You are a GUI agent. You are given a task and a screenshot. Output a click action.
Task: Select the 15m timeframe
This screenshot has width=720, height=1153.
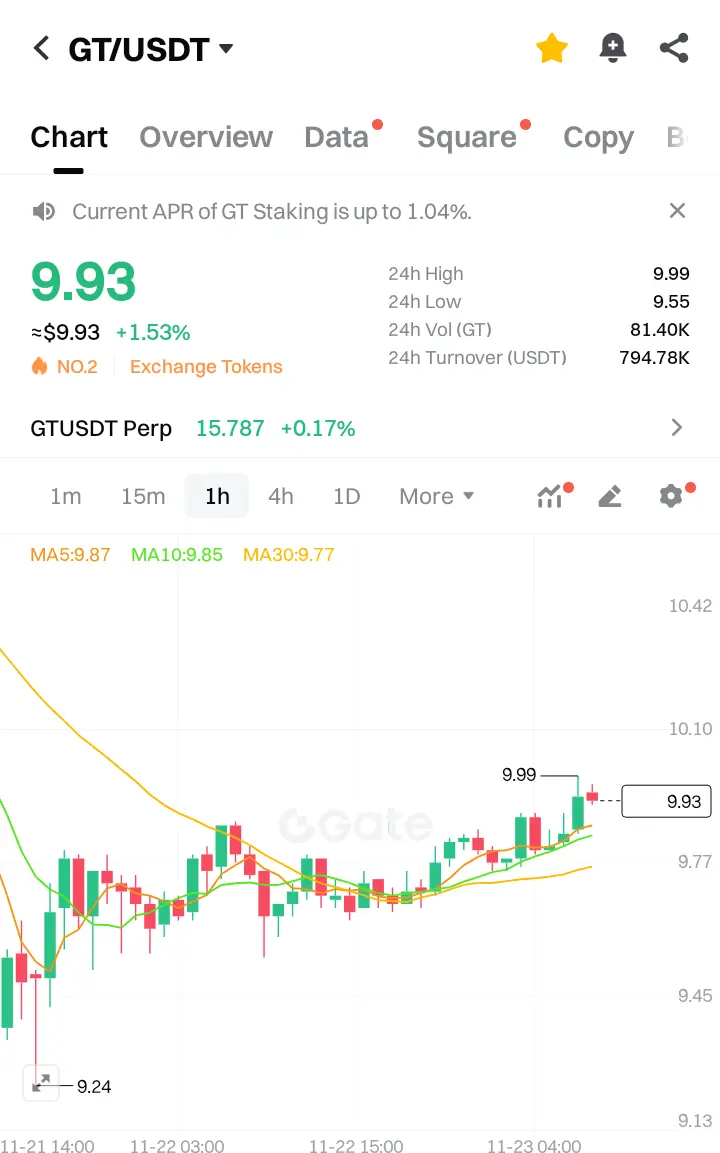(143, 496)
